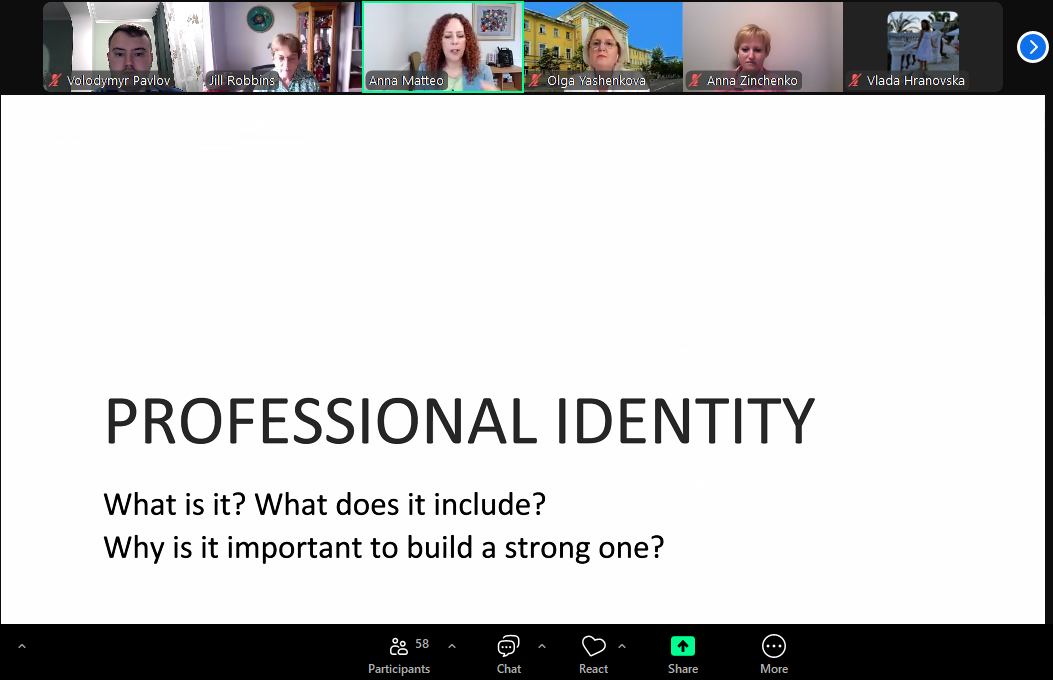Open the Participants panel
1053x680 pixels.
pos(399,654)
